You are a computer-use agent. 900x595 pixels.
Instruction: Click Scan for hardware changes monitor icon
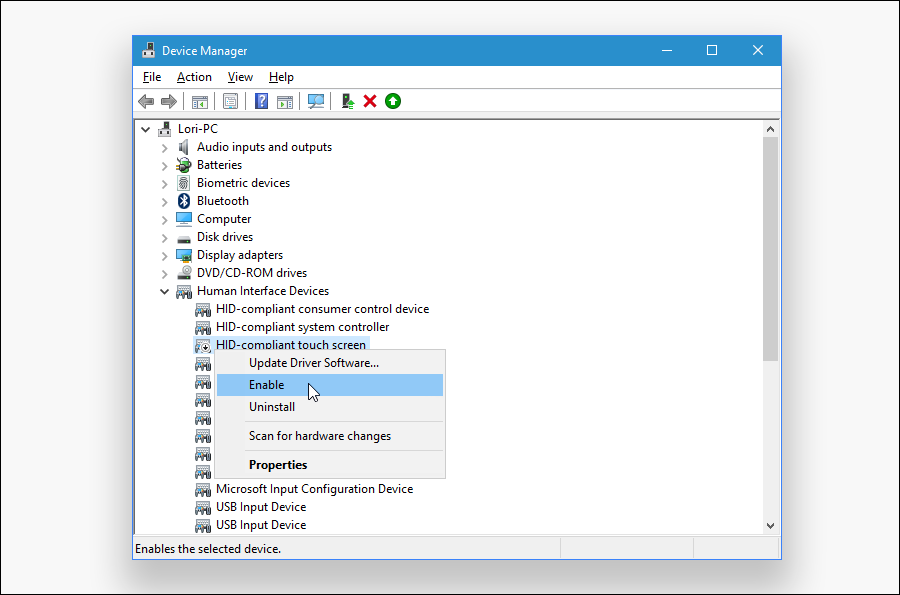coord(316,102)
